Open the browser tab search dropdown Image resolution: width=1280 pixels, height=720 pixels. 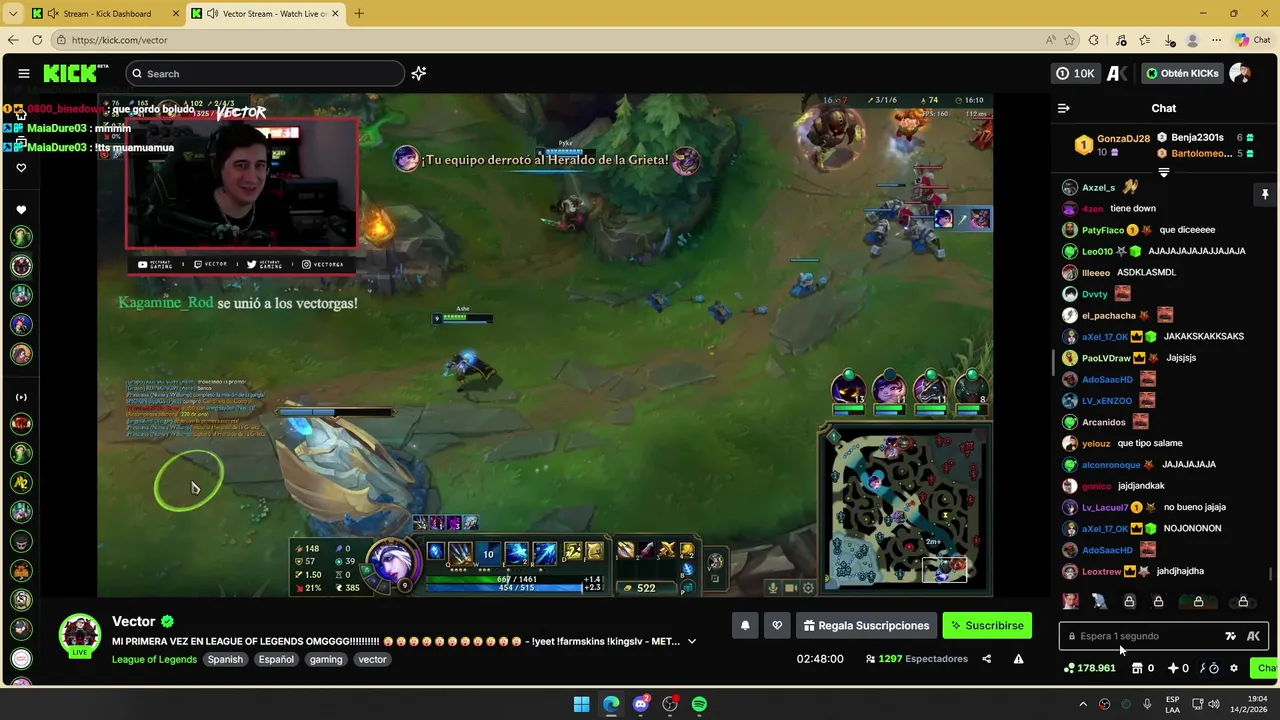(12, 14)
